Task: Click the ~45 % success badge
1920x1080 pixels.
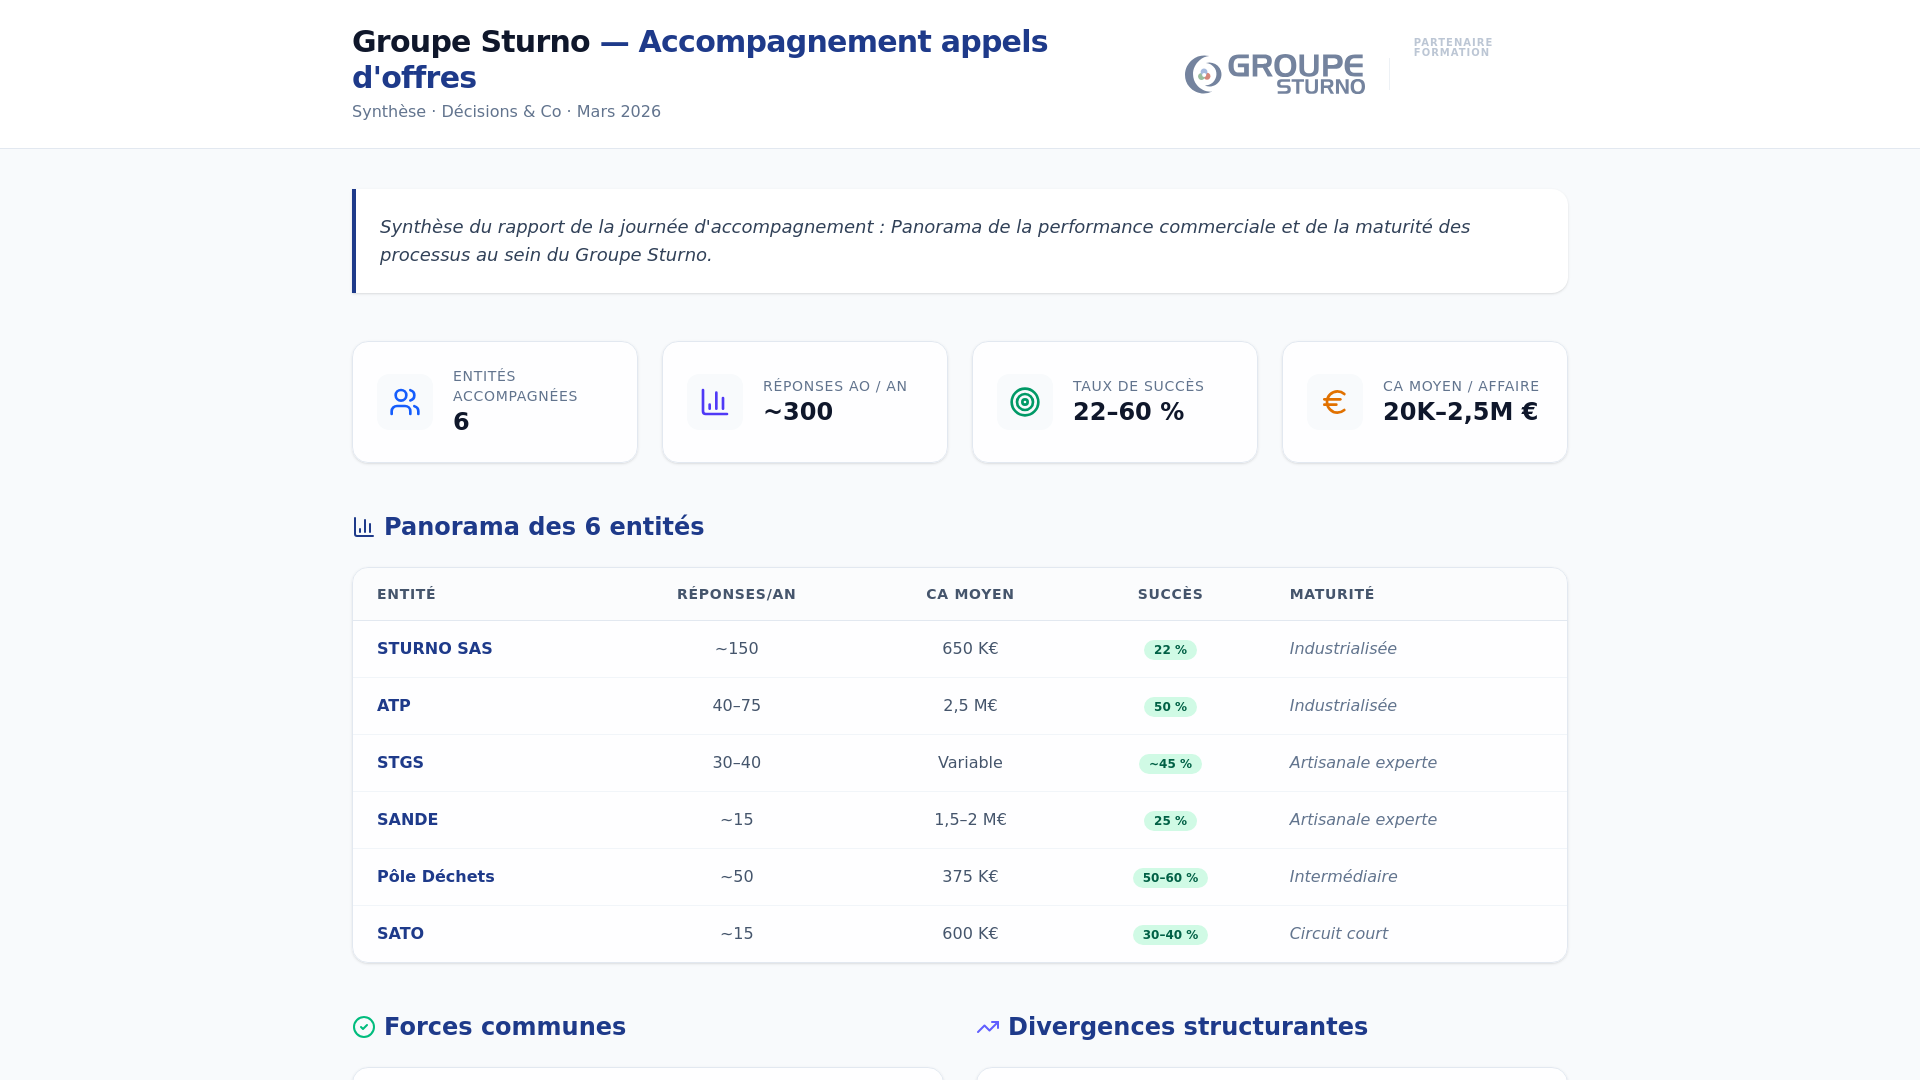Action: [1170, 764]
